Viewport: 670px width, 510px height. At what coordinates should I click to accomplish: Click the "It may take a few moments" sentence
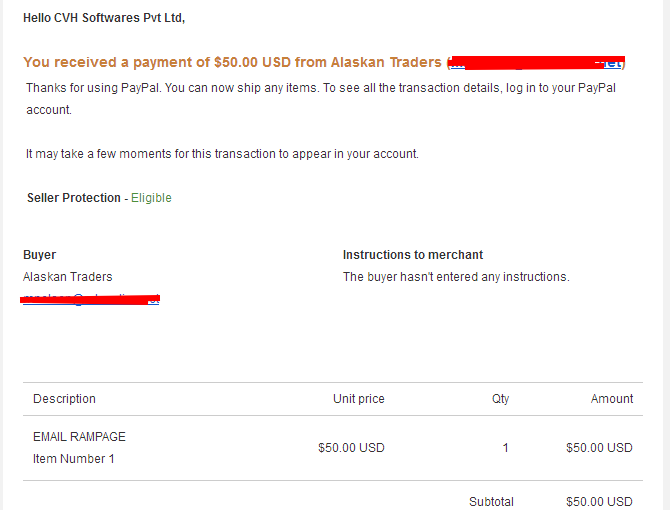pos(222,154)
